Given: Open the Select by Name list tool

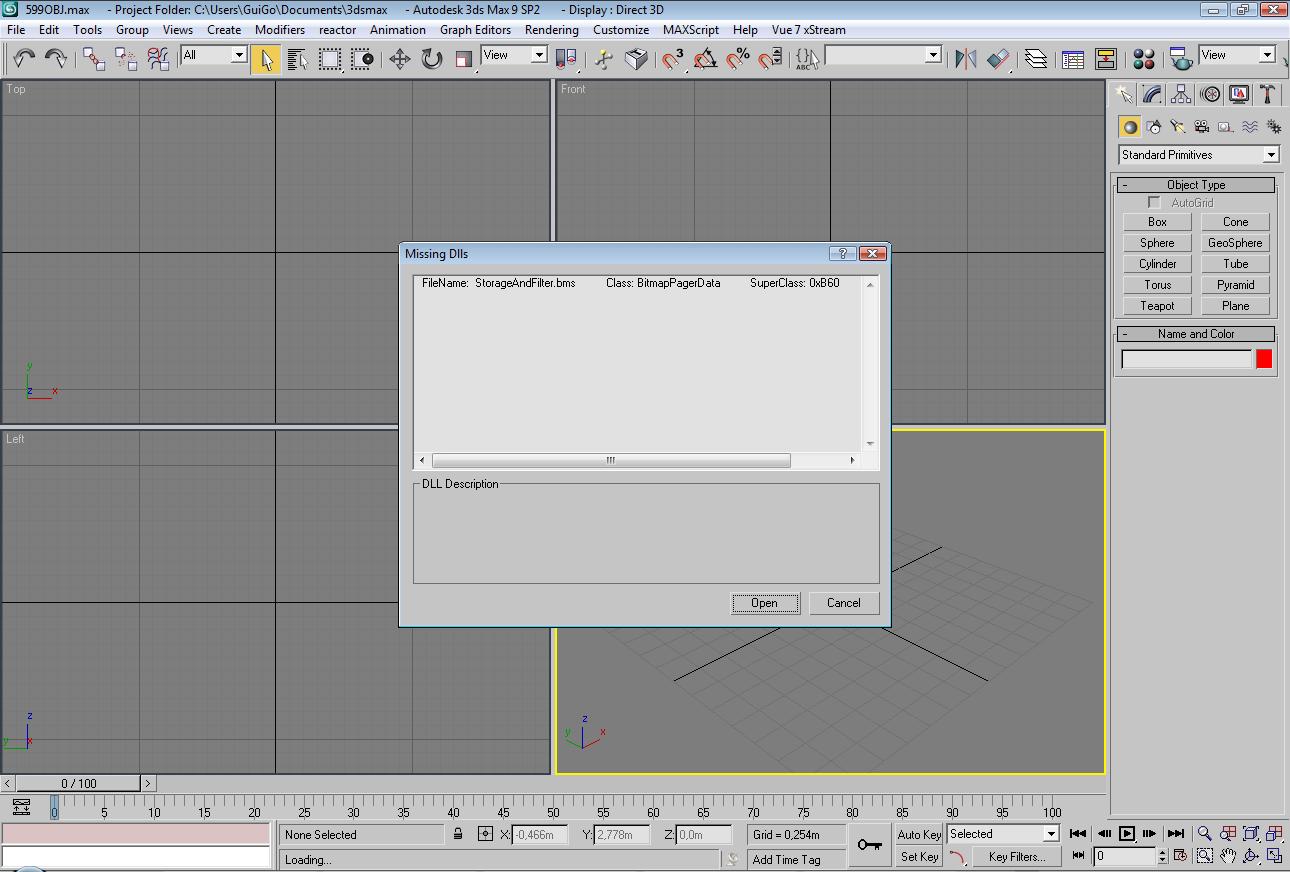Looking at the screenshot, I should click(298, 59).
